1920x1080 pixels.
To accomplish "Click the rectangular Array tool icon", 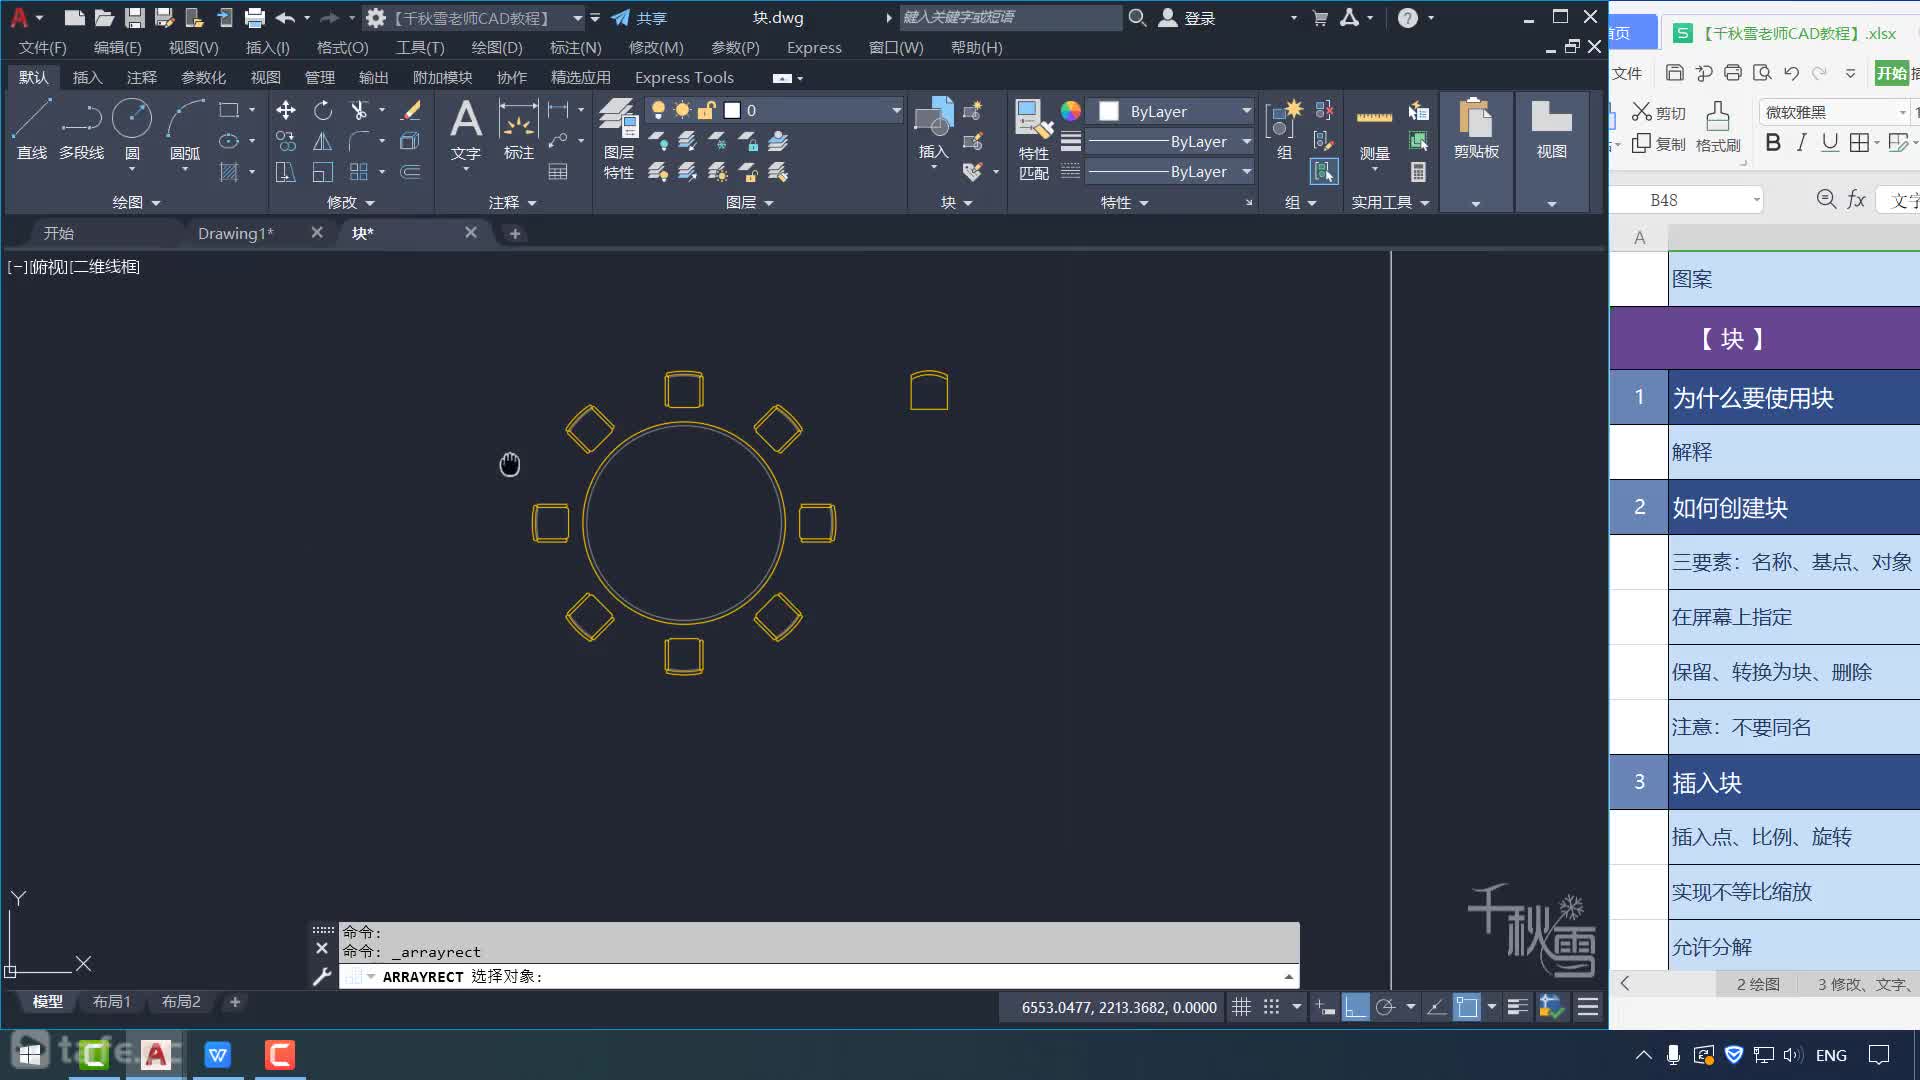I will point(359,172).
